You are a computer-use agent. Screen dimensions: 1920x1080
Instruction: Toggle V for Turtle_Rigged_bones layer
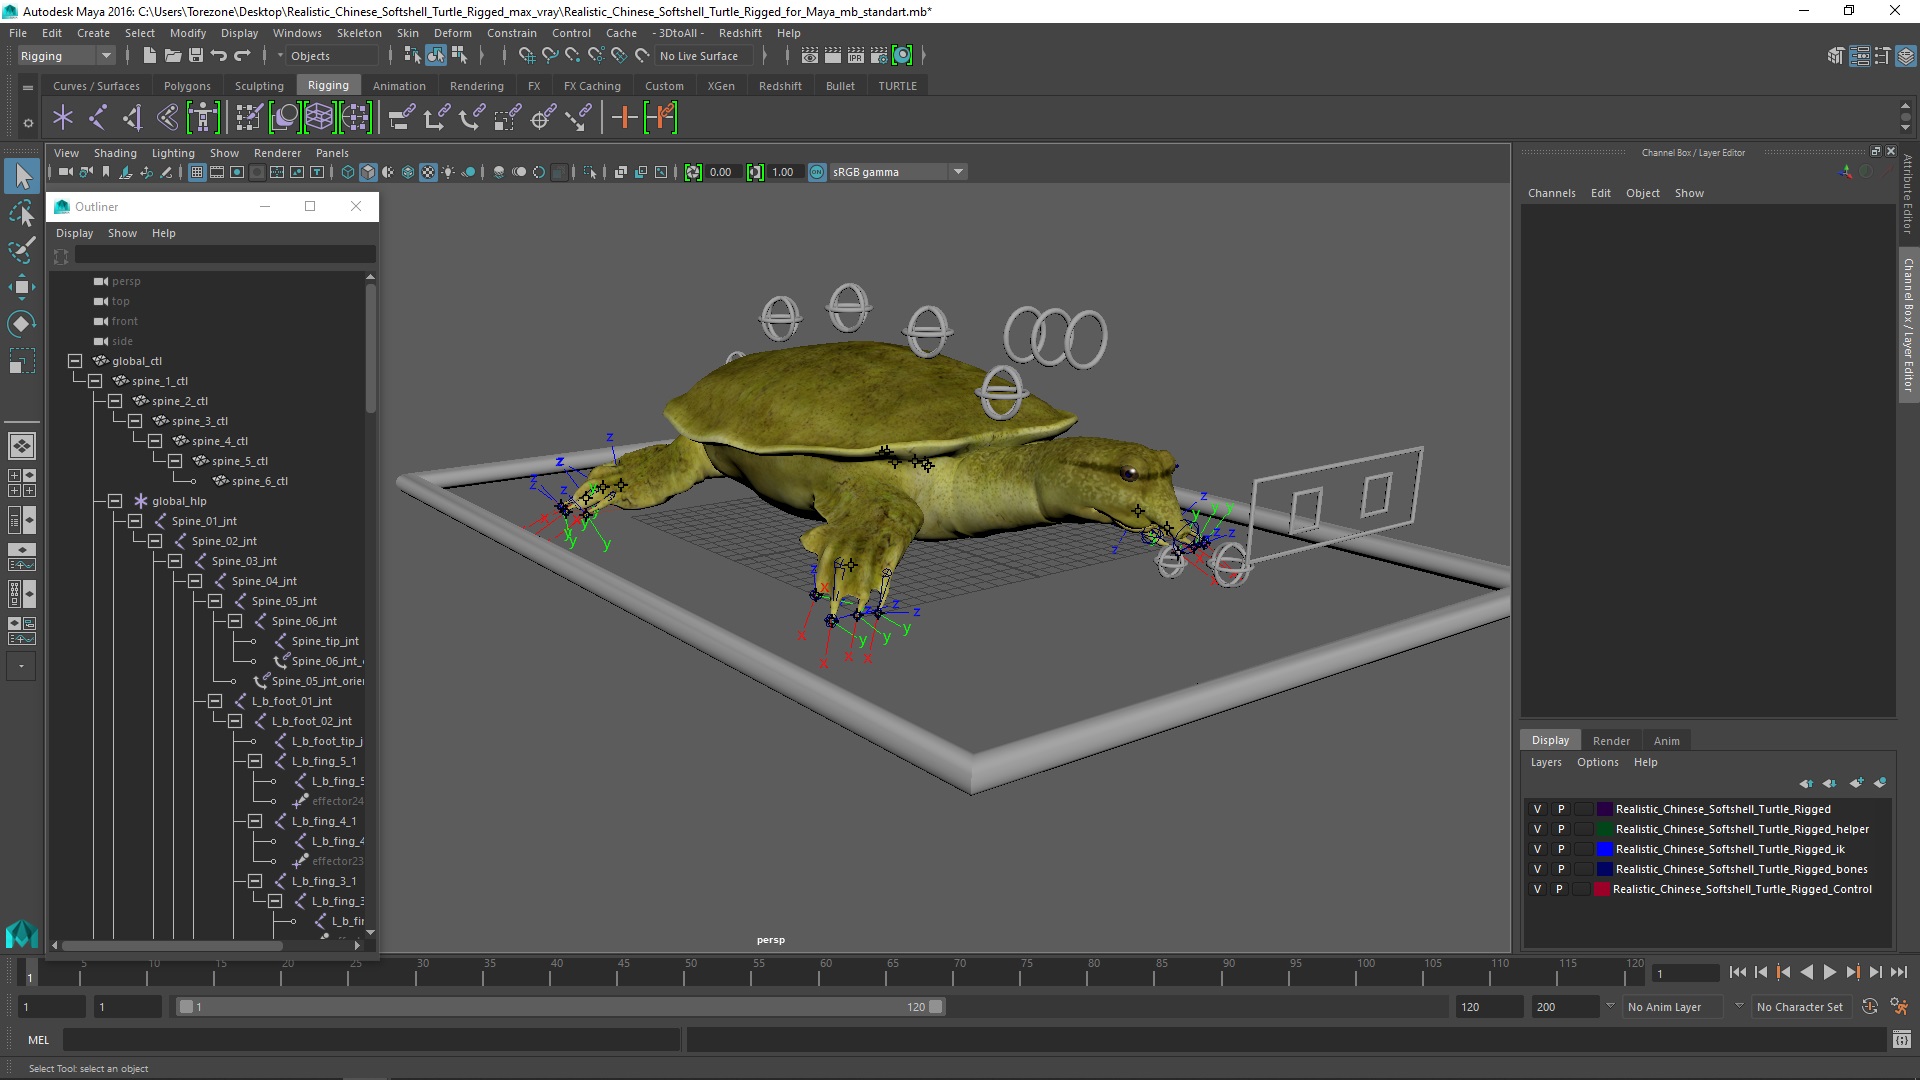[1537, 869]
